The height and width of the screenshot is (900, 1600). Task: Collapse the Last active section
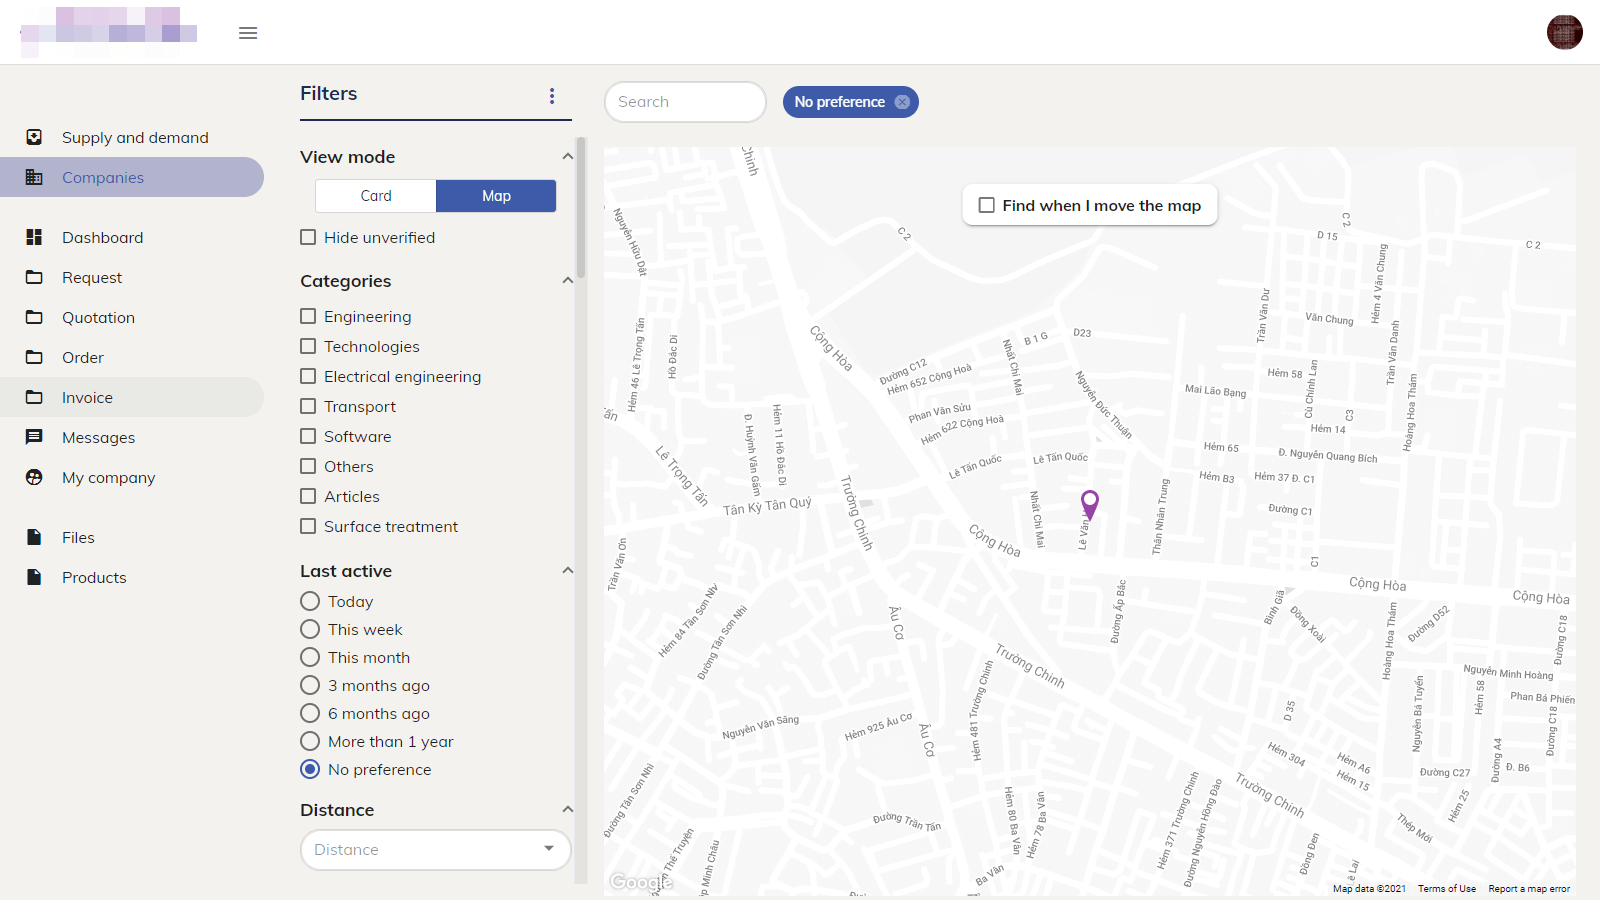click(567, 571)
